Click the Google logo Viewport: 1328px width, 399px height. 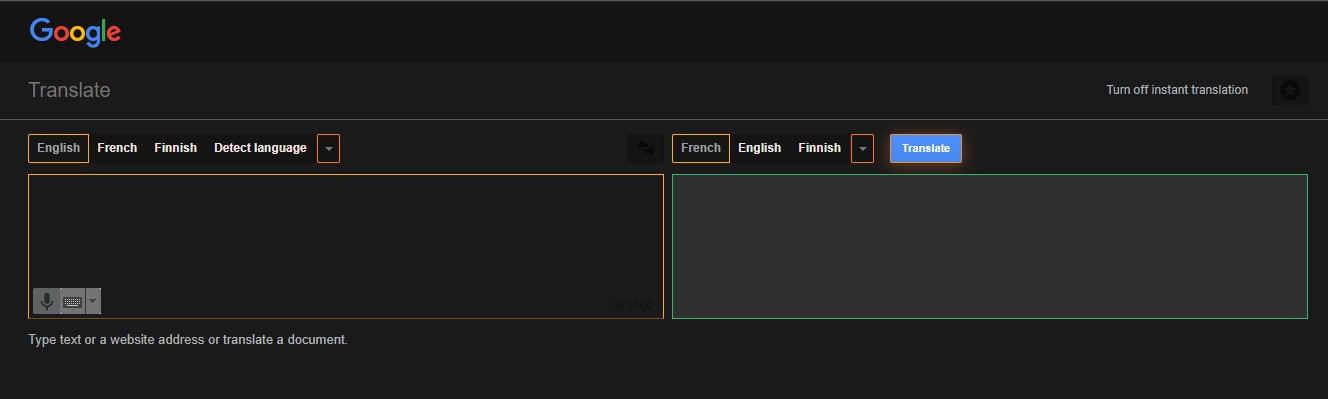[75, 32]
